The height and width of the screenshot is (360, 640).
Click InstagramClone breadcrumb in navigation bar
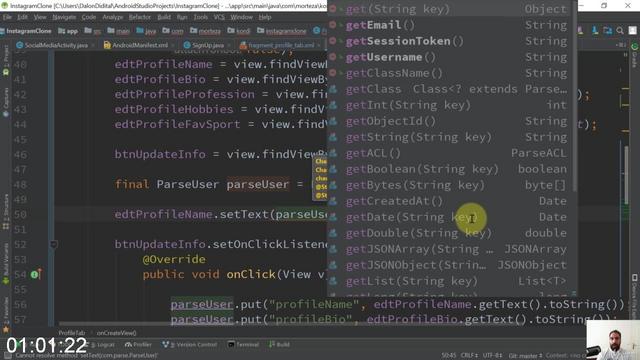[x=26, y=31]
